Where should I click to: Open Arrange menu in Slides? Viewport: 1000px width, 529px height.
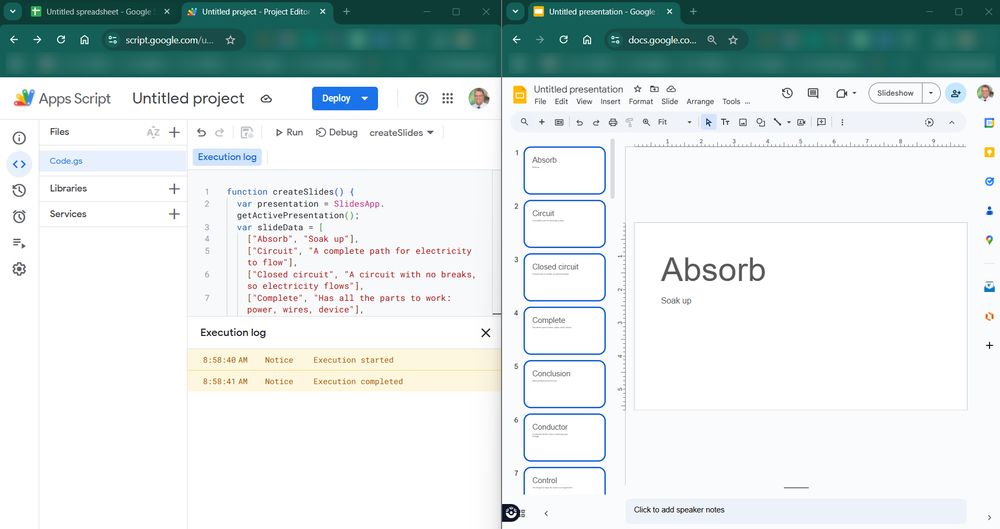click(x=700, y=101)
